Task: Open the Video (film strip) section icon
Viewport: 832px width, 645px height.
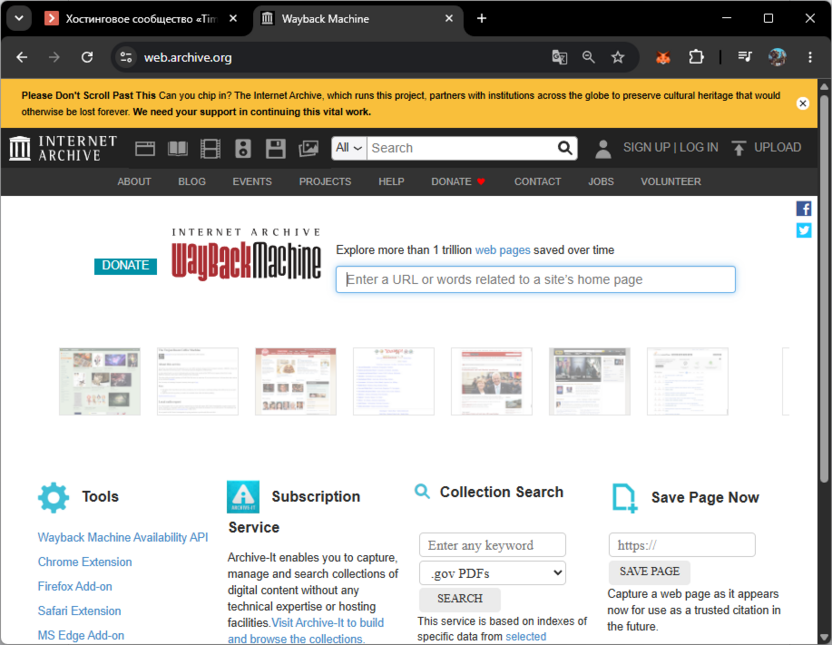Action: click(x=210, y=149)
